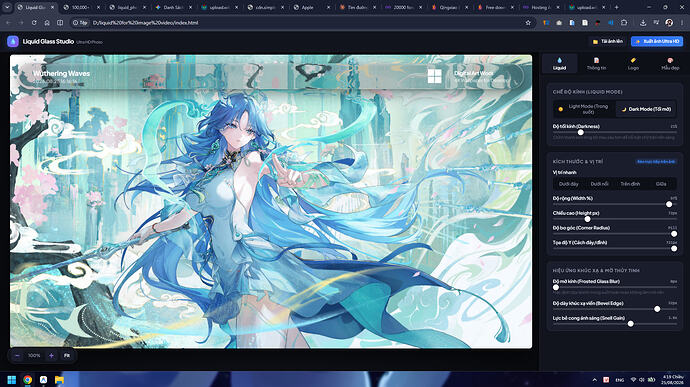Open the Logo tab

633,64
